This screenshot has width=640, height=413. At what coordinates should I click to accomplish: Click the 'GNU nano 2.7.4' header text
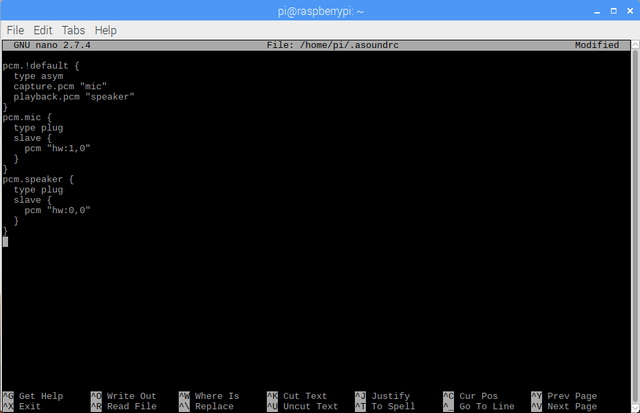pyautogui.click(x=52, y=45)
